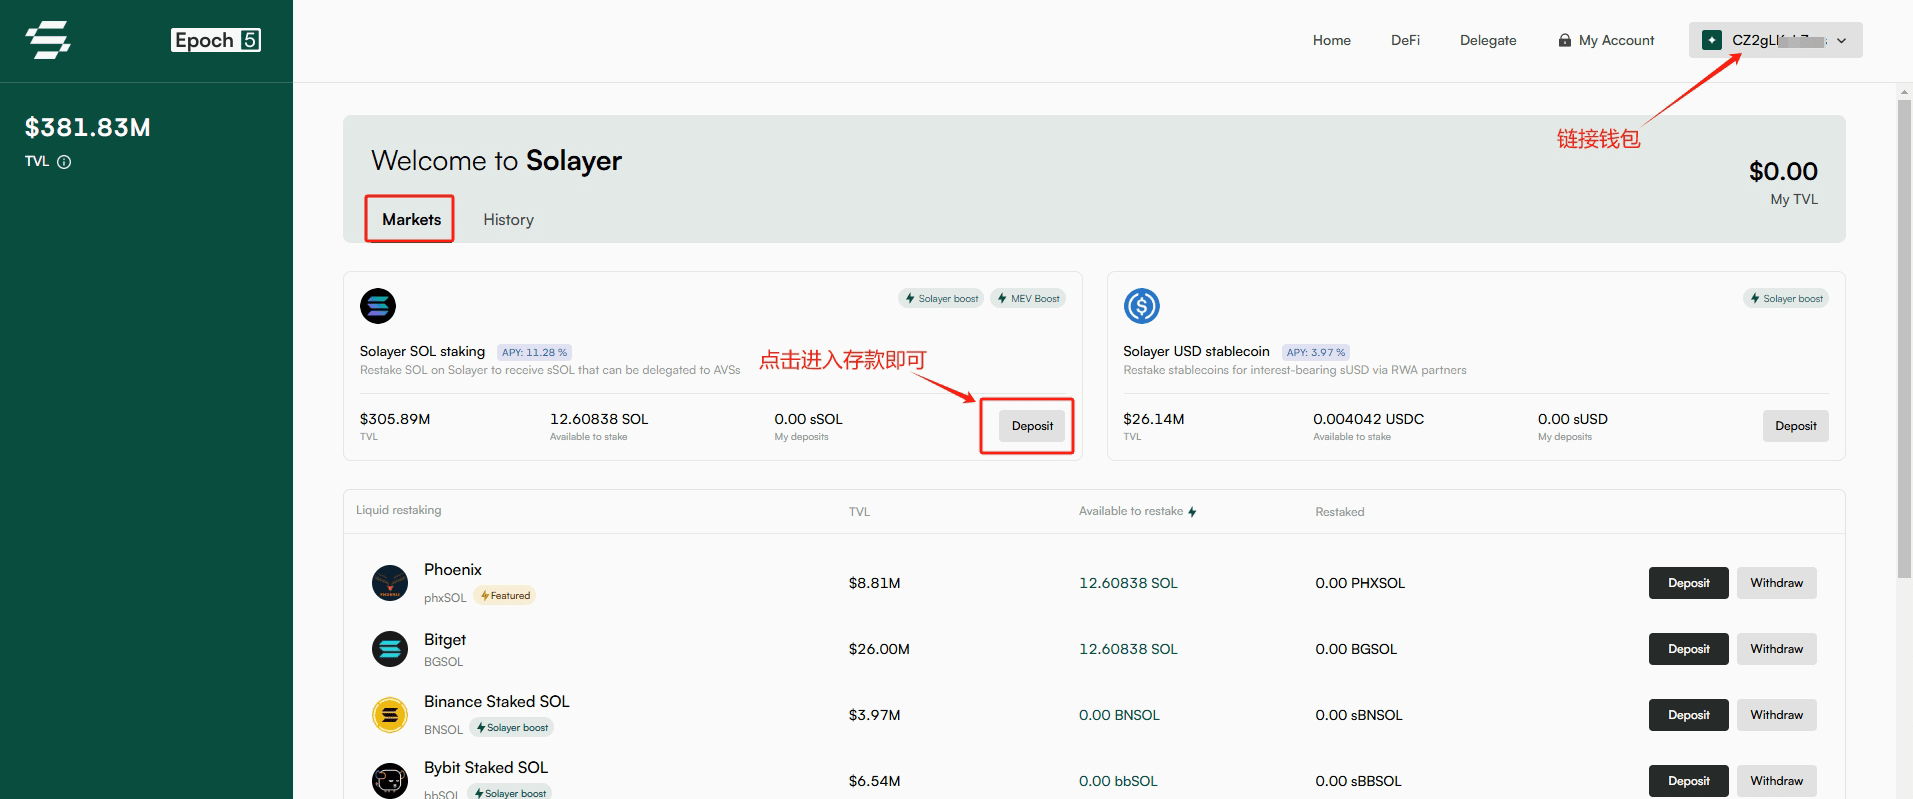Withdraw from Bybit Staked SOL
The width and height of the screenshot is (1913, 799).
click(1776, 781)
